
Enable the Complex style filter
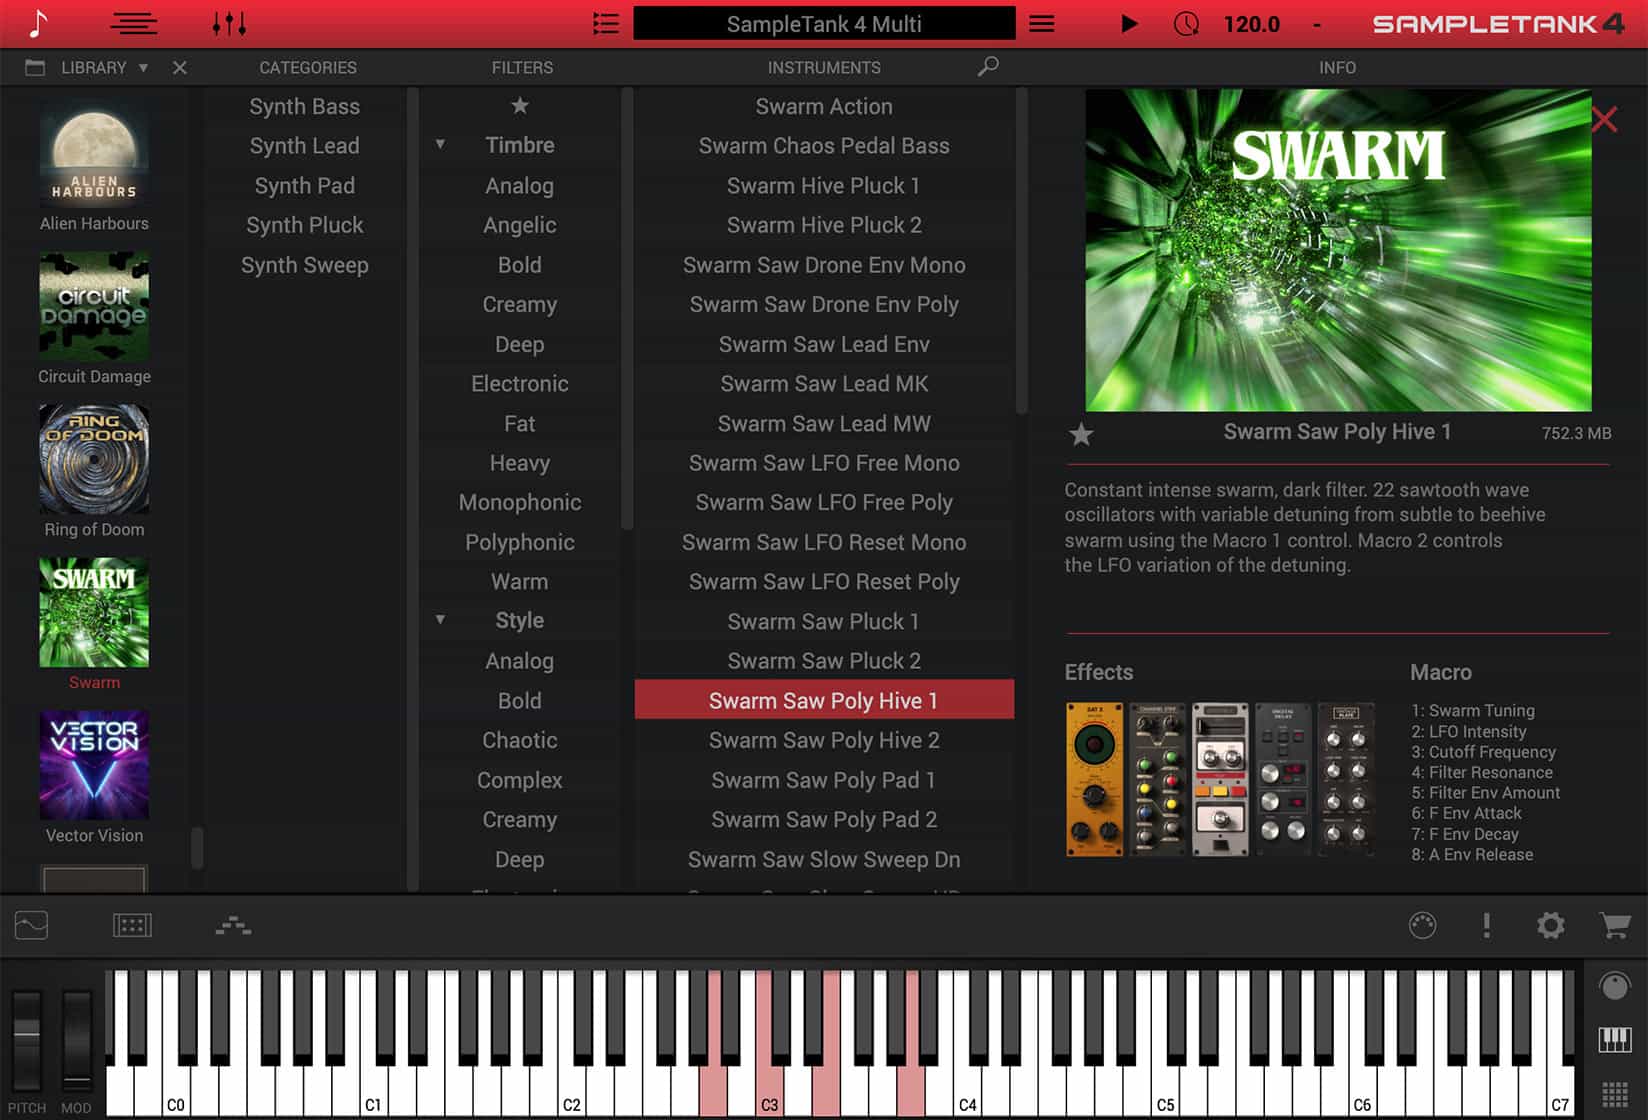520,780
